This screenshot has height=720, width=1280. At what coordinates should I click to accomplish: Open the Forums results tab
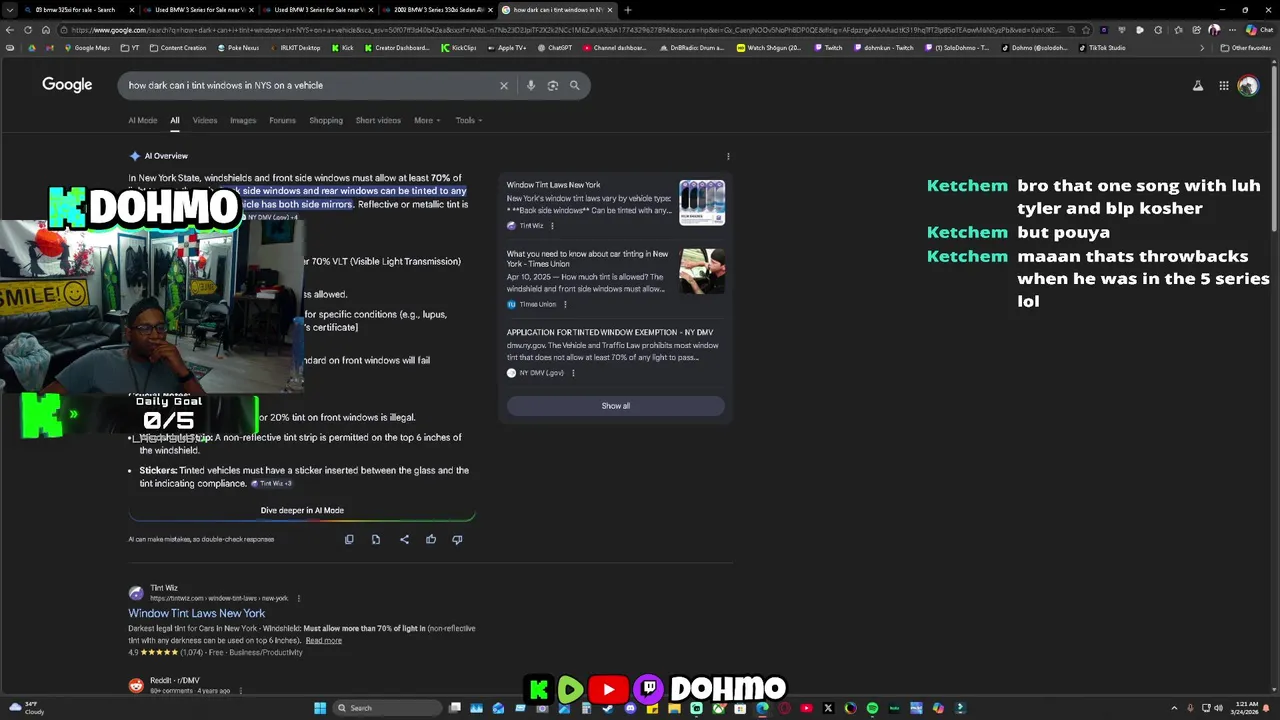[282, 120]
